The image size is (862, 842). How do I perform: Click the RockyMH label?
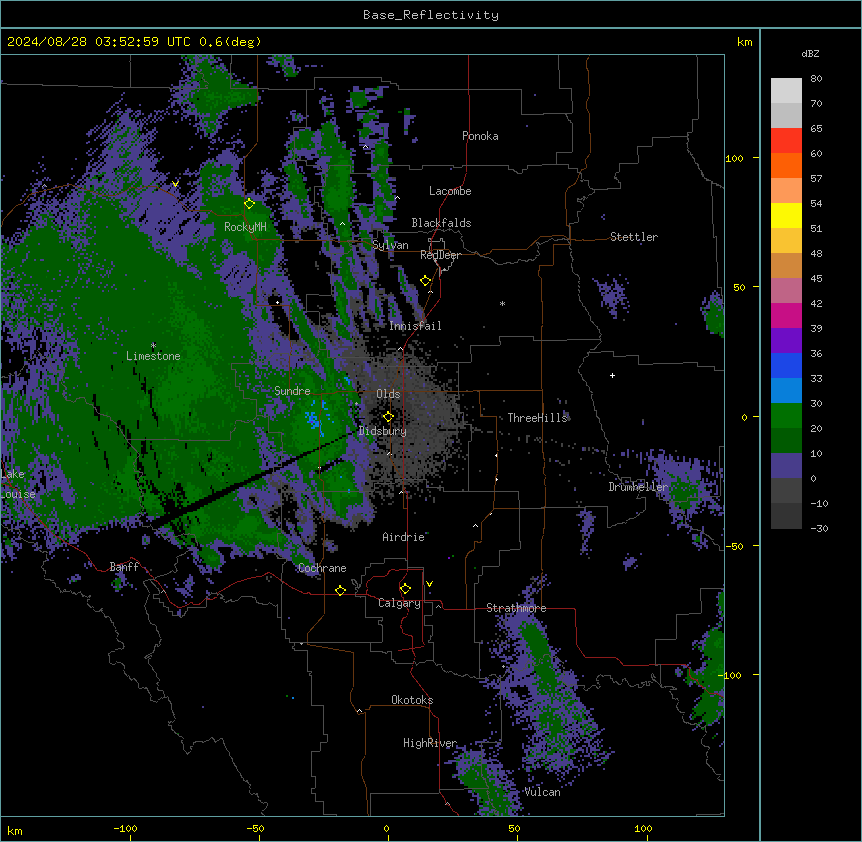(x=245, y=227)
